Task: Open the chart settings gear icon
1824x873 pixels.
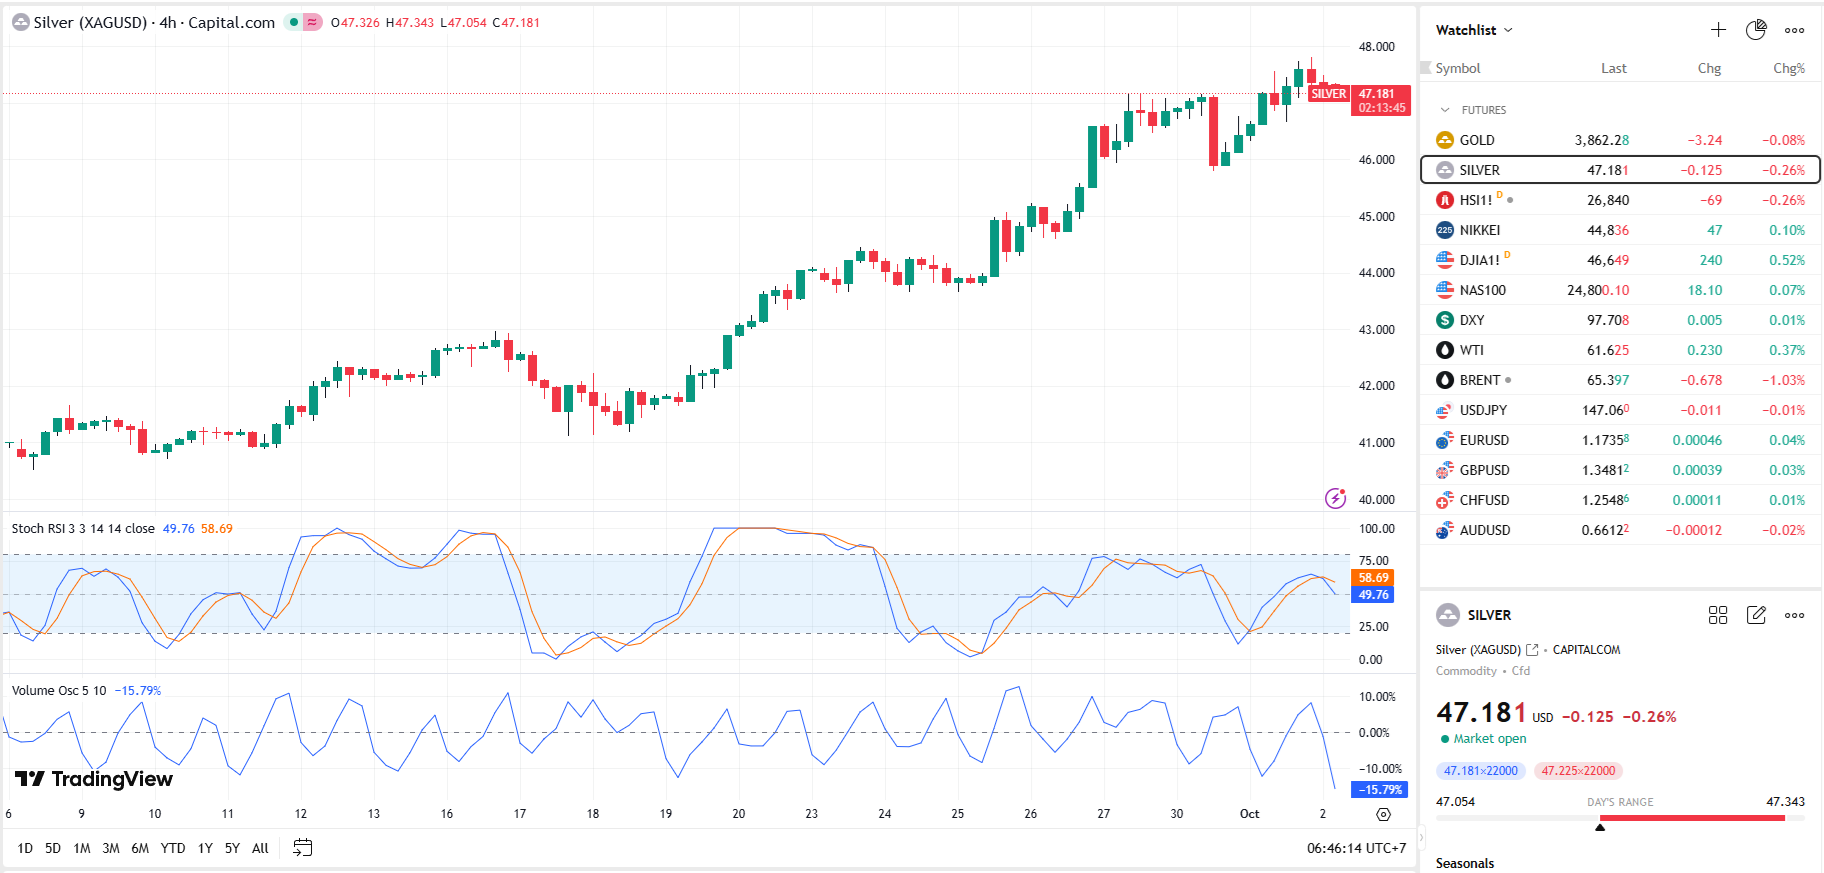Action: point(1383,814)
